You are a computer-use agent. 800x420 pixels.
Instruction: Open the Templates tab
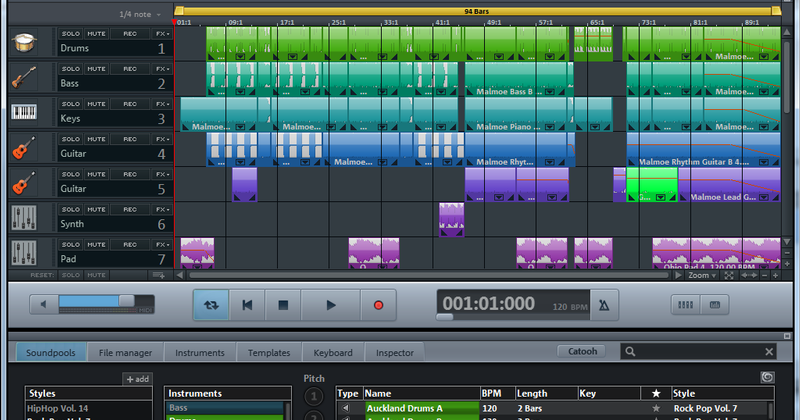coord(269,353)
